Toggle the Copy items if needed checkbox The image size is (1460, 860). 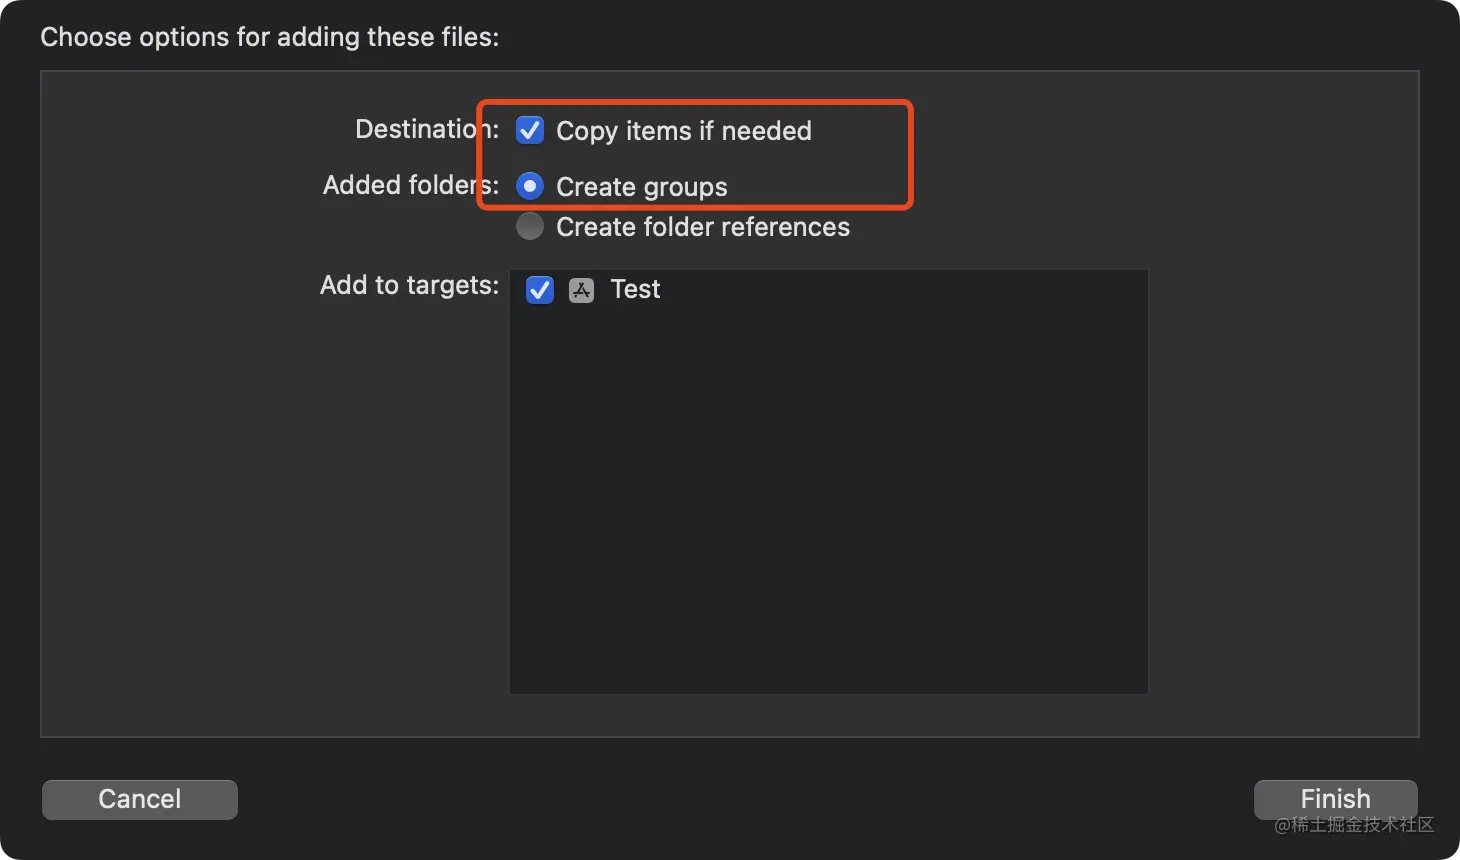coord(530,130)
